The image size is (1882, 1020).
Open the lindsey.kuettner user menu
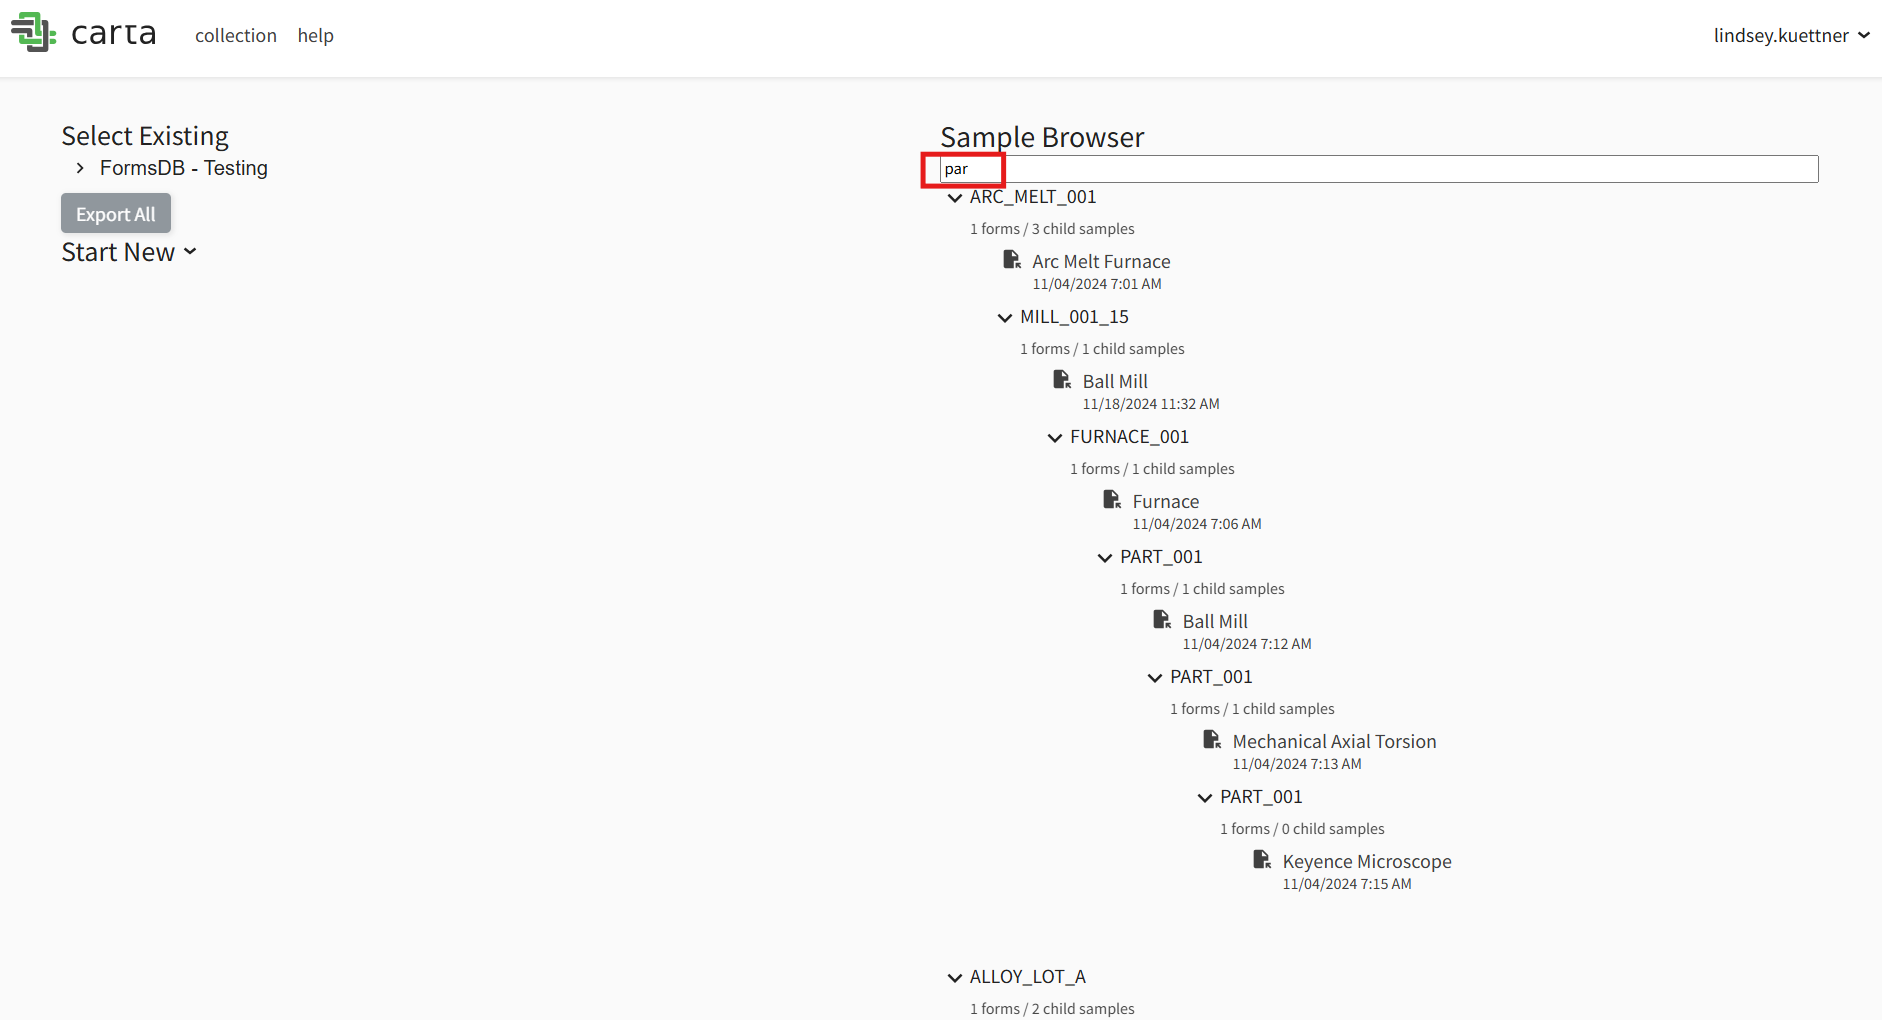pos(1791,35)
